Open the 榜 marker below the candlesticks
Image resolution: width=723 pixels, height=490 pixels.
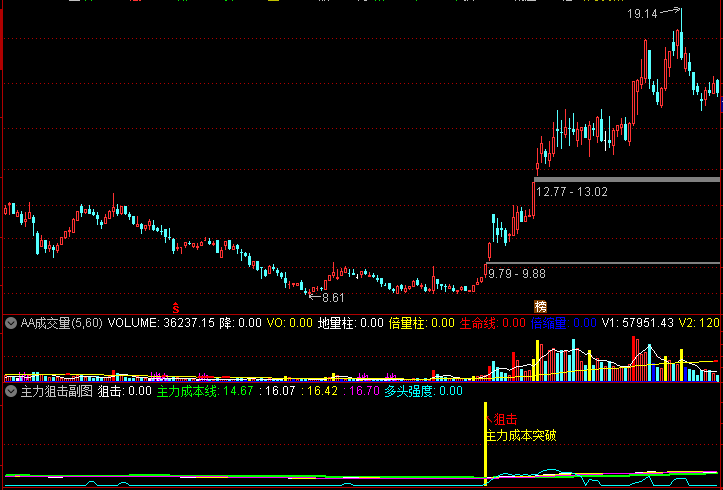540,307
